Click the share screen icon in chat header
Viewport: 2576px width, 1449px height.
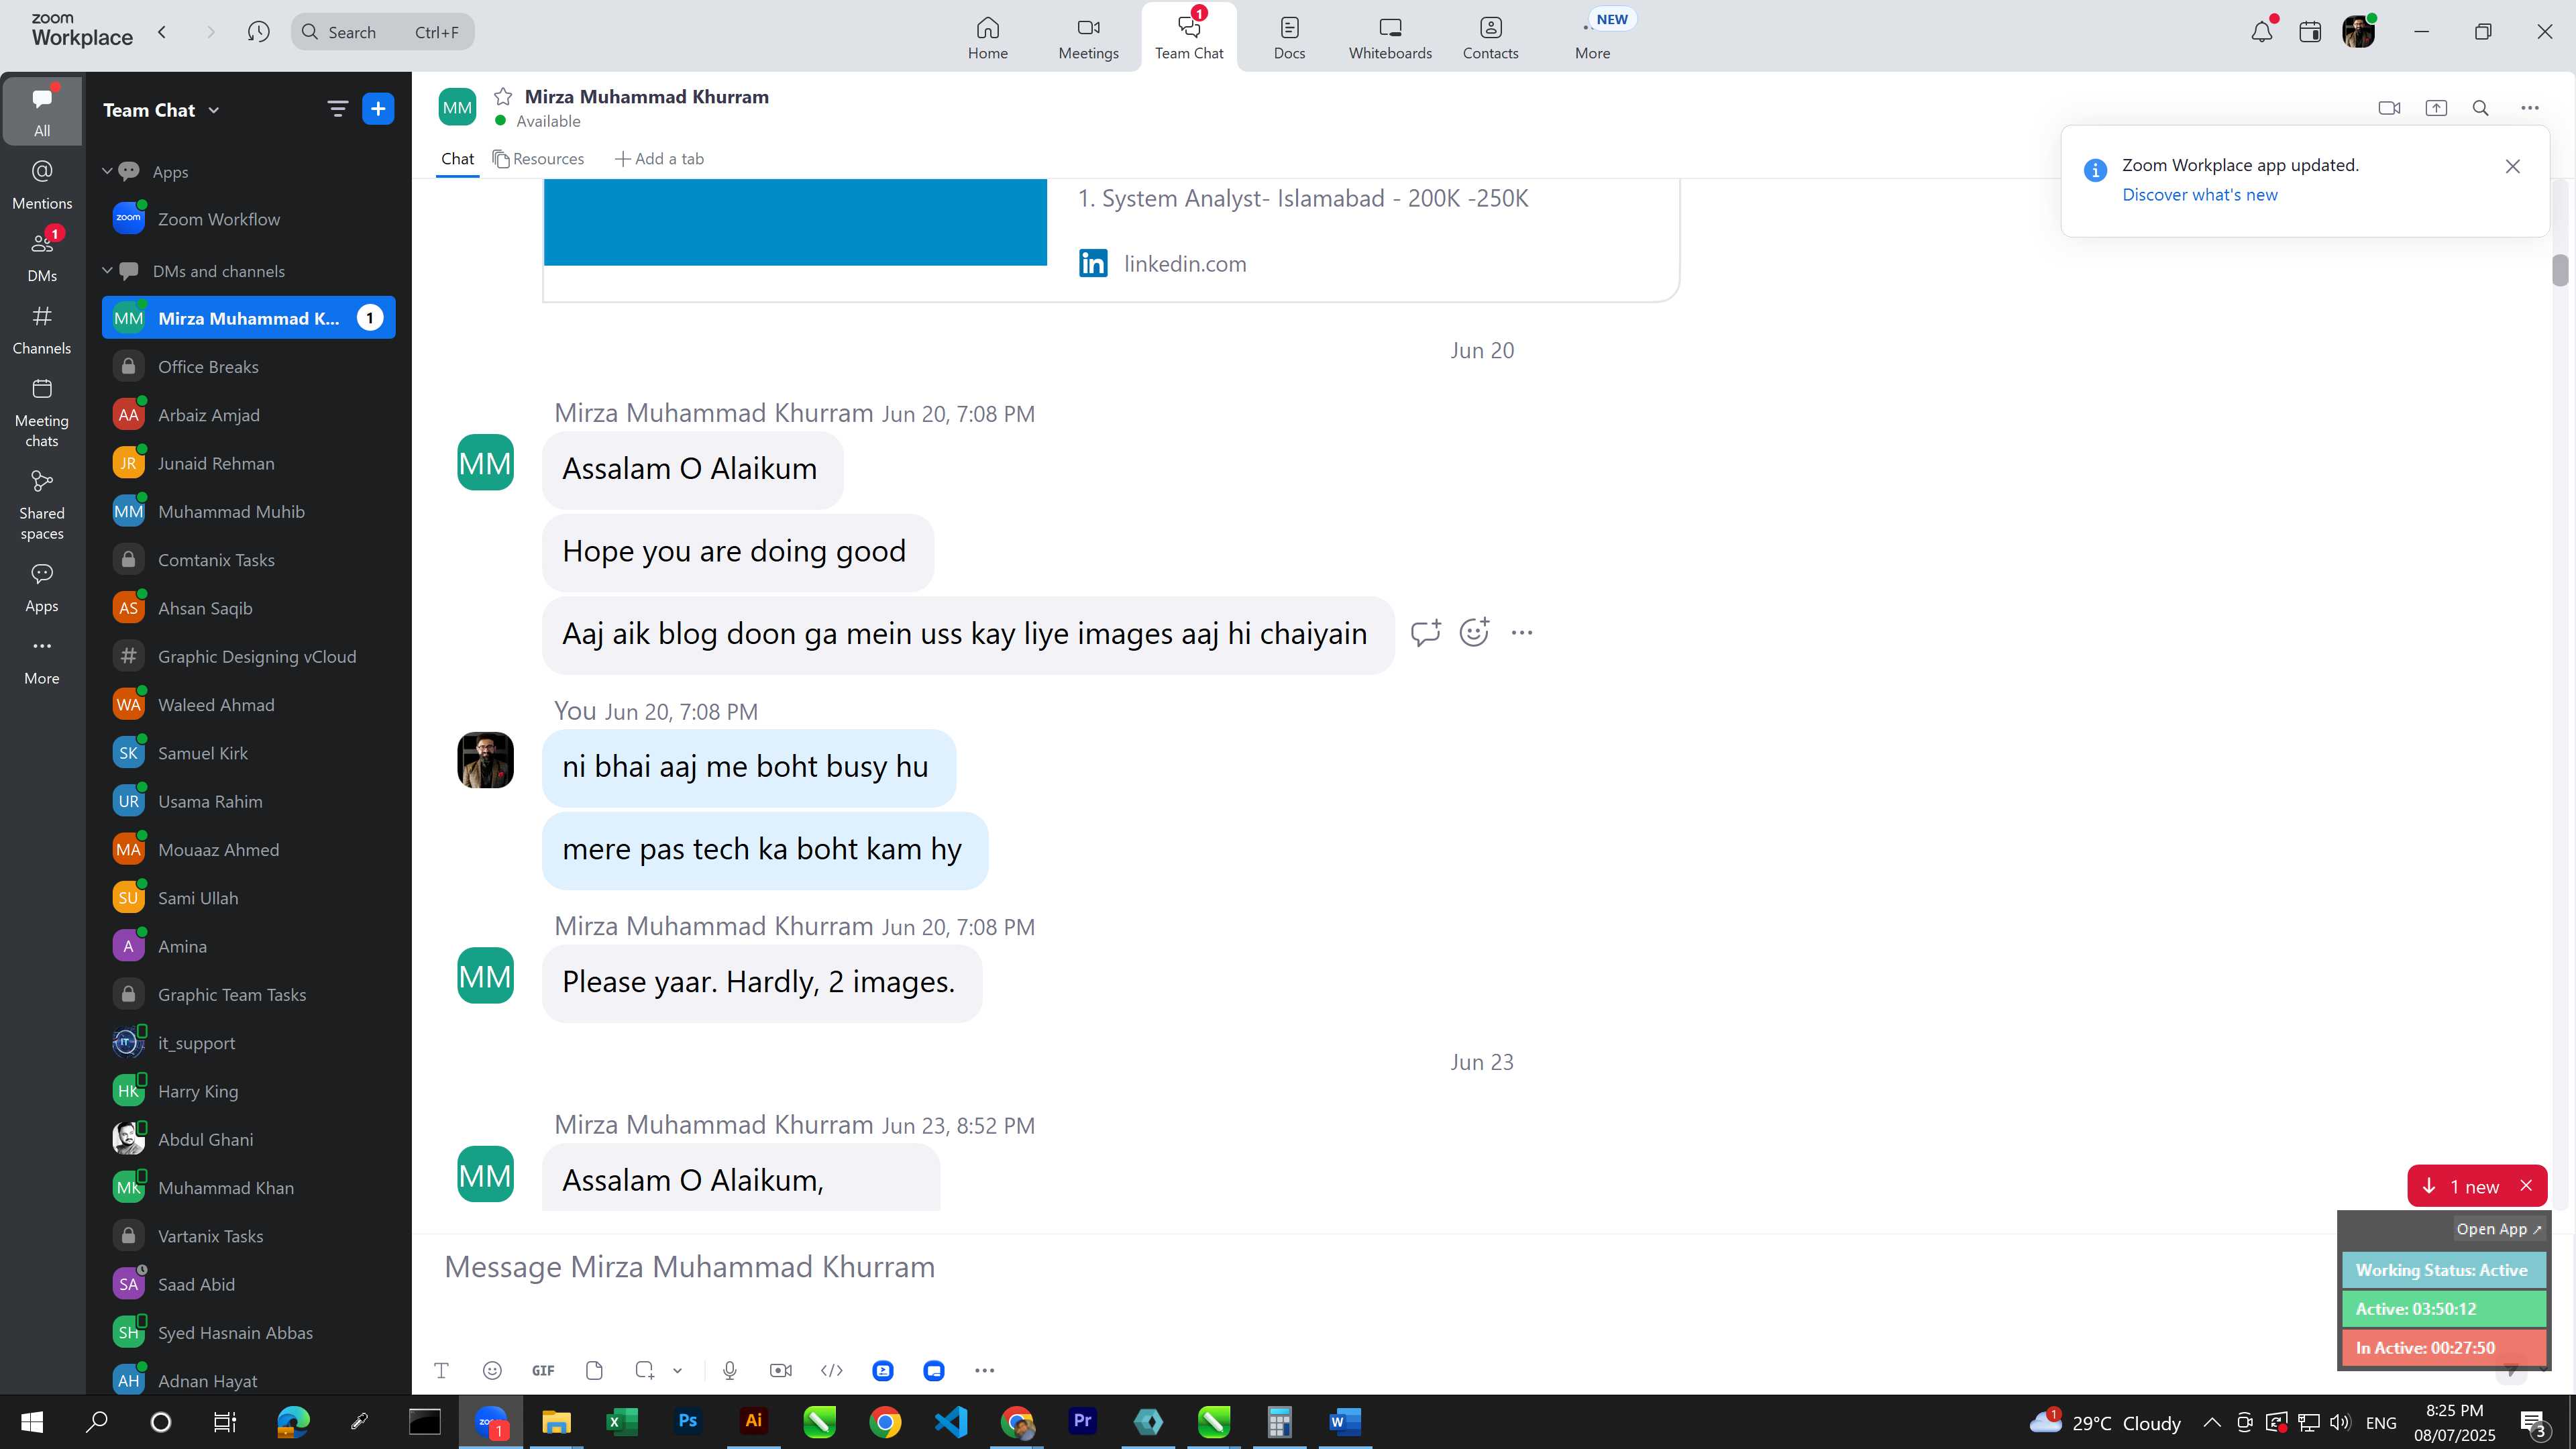click(x=2435, y=108)
